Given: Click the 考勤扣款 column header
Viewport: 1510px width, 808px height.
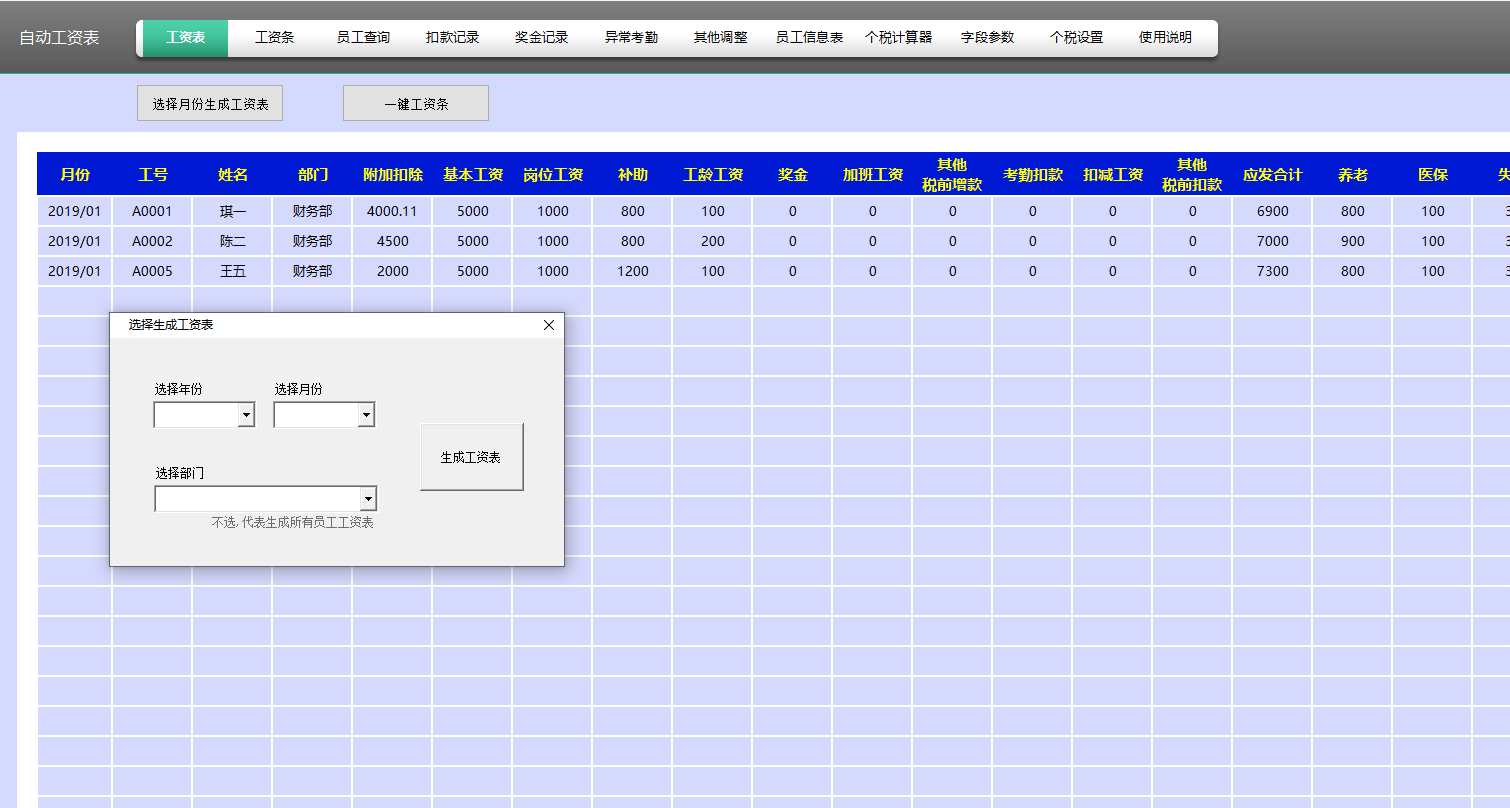Looking at the screenshot, I should pos(1032,175).
